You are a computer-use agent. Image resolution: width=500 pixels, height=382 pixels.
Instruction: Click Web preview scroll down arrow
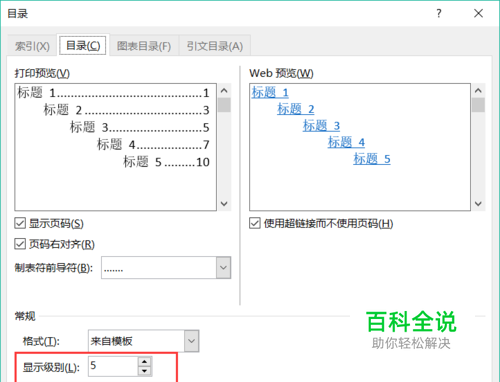[478, 203]
